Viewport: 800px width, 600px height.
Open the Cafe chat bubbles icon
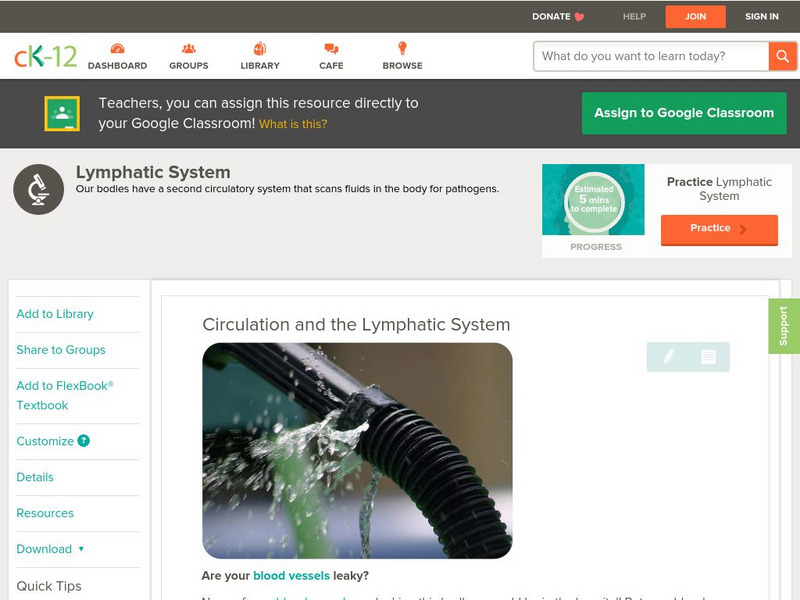(331, 48)
